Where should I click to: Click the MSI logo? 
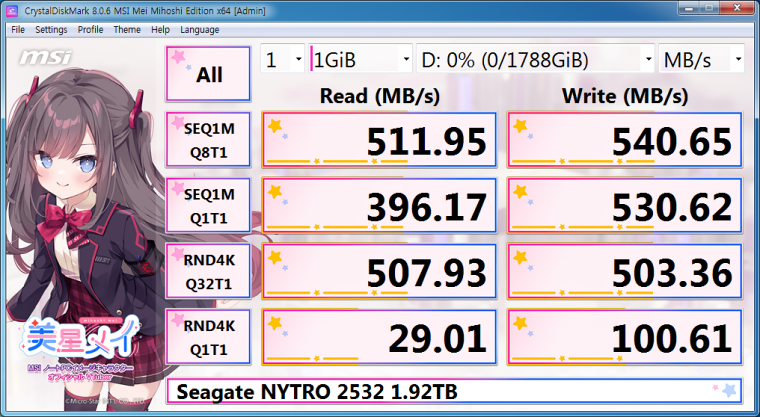point(45,58)
